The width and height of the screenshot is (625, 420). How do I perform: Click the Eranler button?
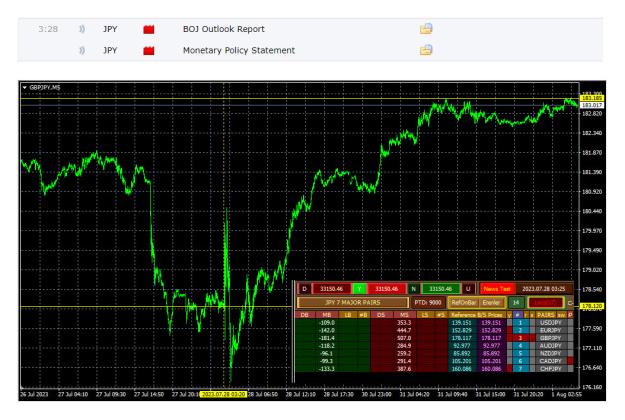[x=491, y=303]
